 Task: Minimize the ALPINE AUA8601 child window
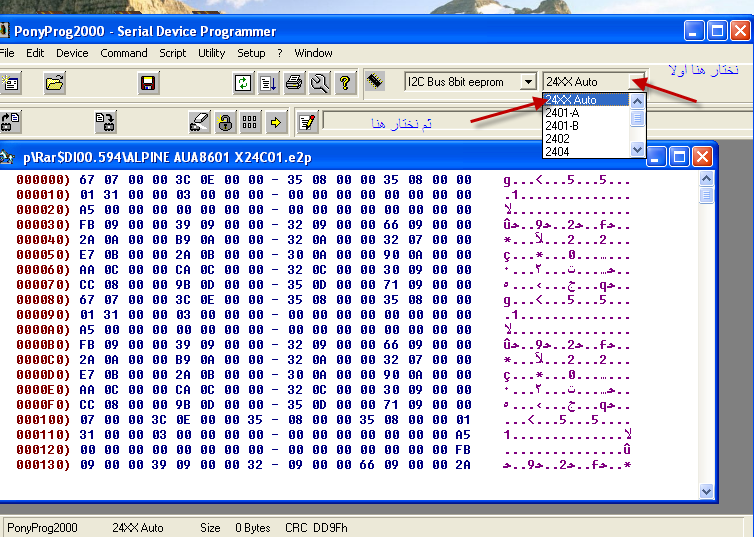click(656, 157)
